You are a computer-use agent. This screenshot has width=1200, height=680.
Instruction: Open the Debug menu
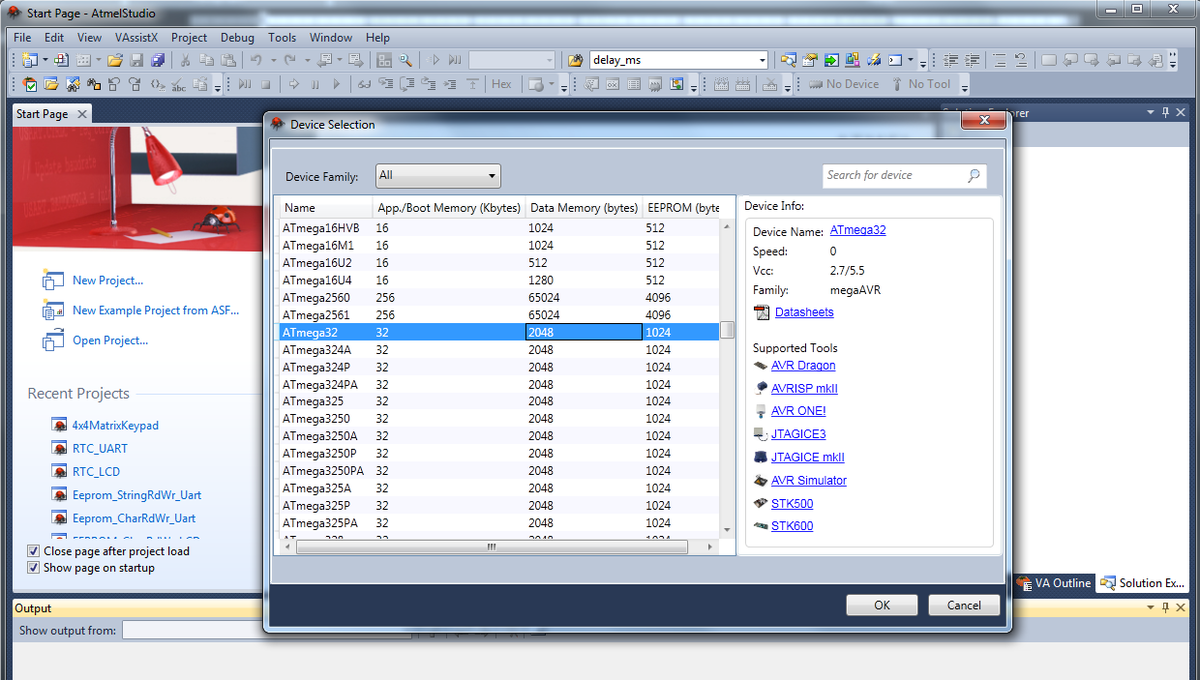coord(237,37)
